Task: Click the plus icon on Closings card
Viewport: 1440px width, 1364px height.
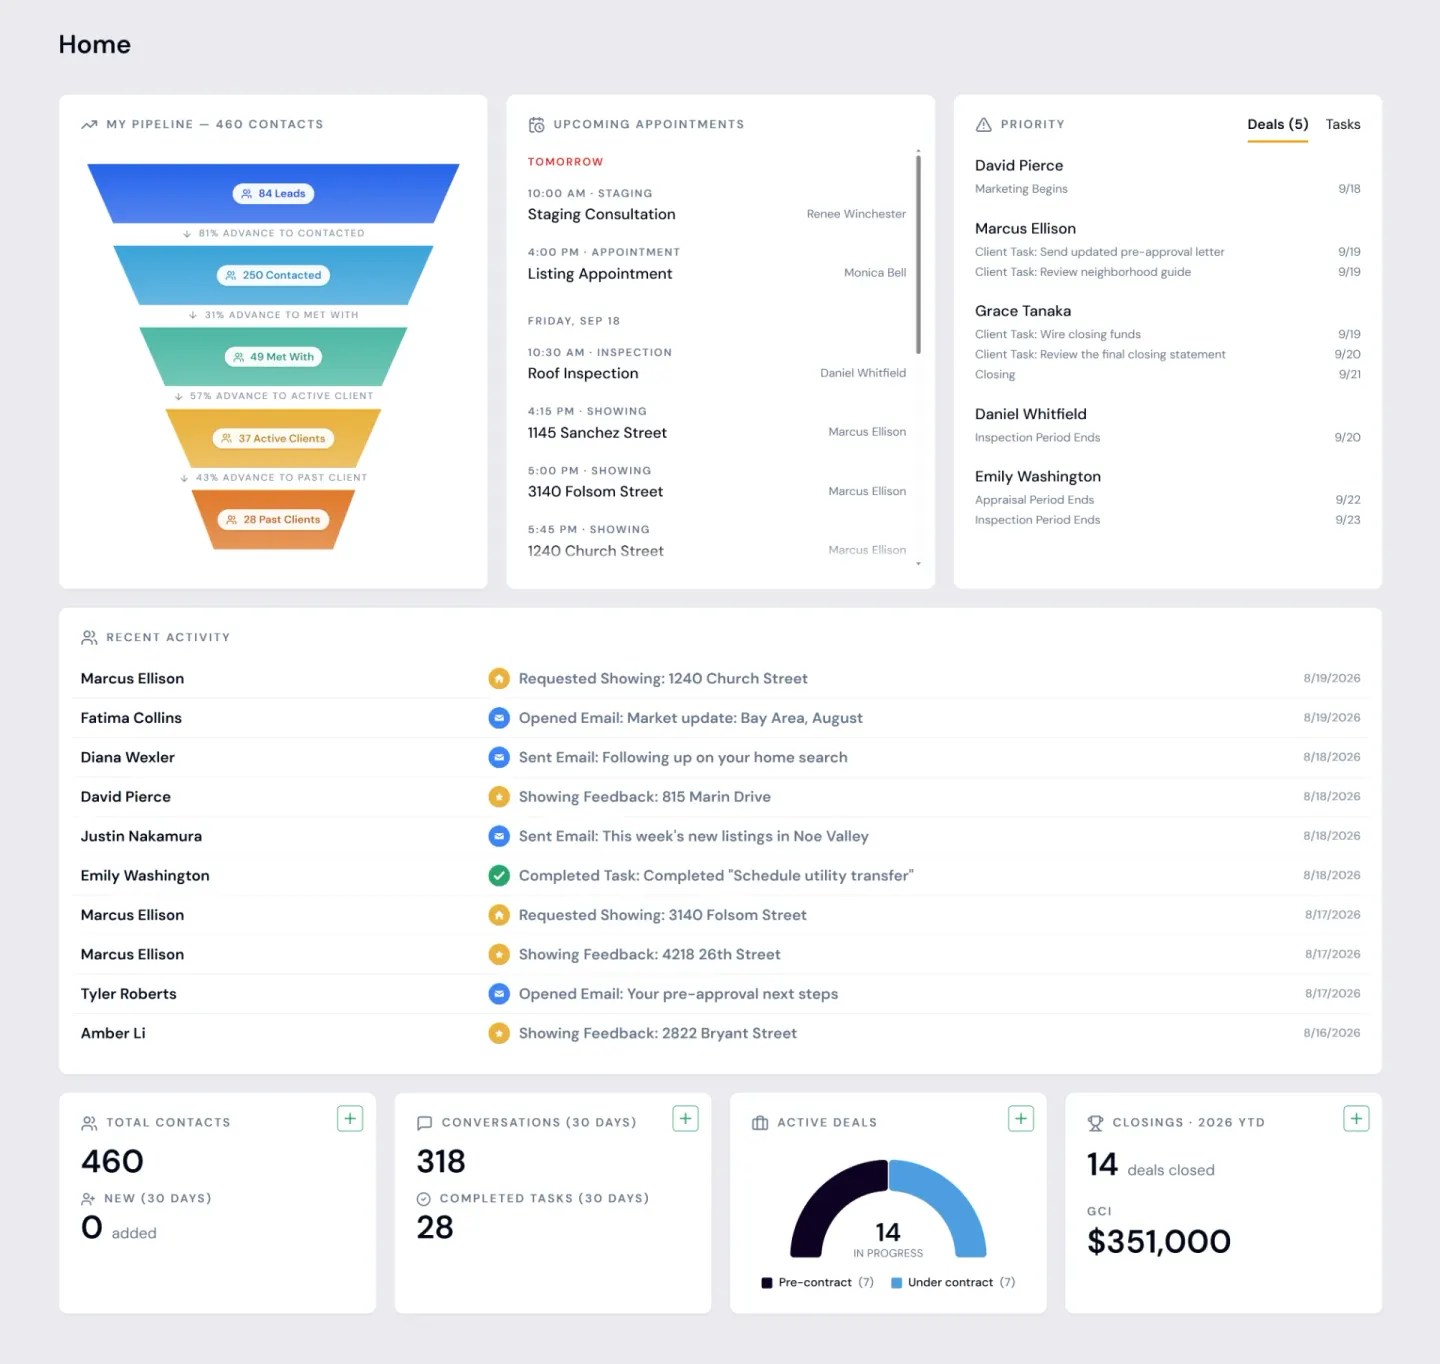Action: 1356,1119
